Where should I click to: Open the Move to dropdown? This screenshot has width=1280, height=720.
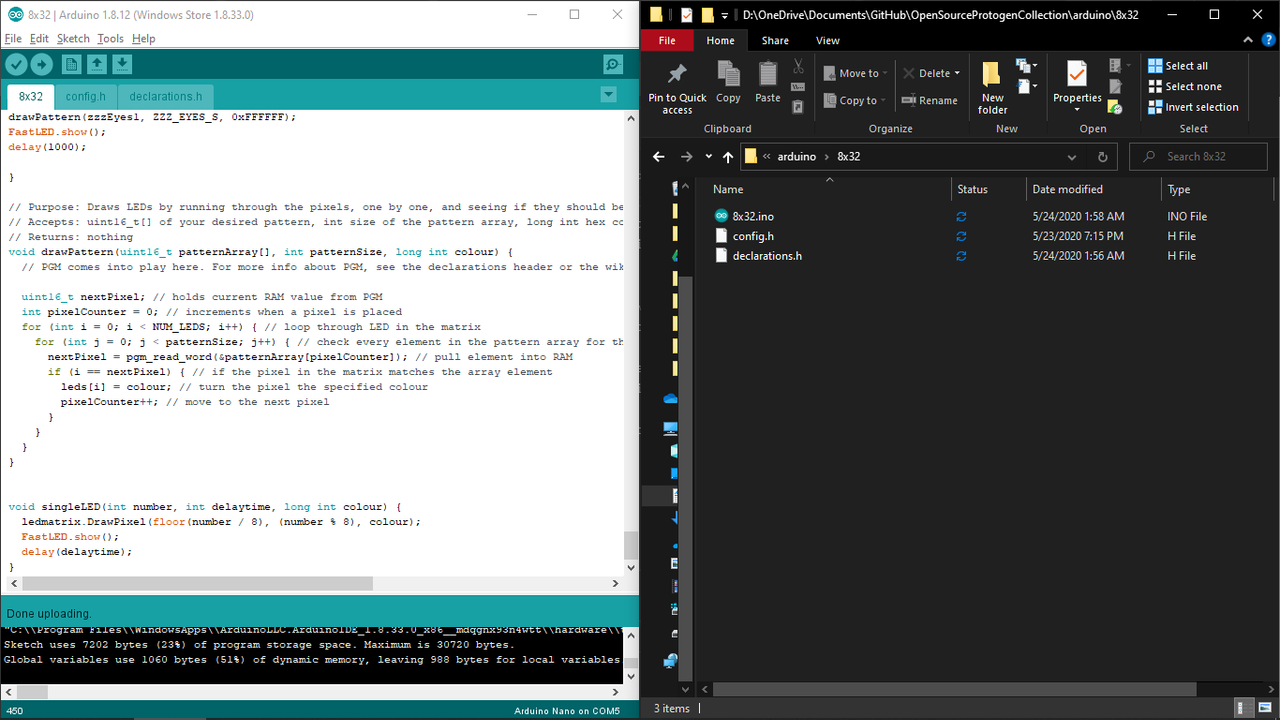pos(855,72)
